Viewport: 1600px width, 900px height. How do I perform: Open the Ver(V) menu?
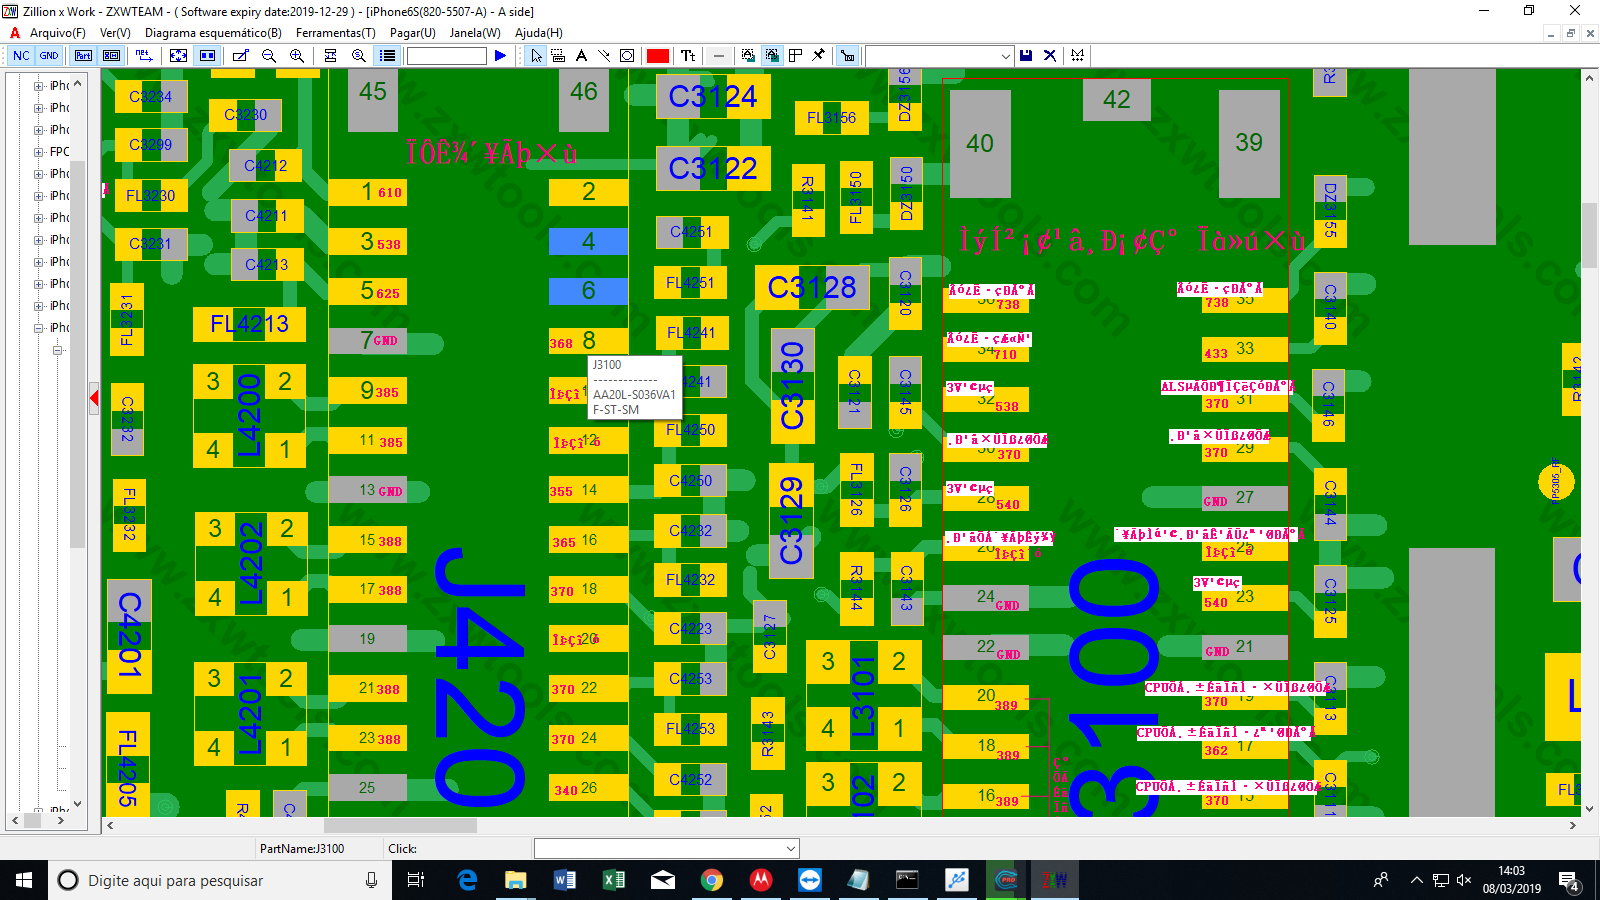(115, 33)
